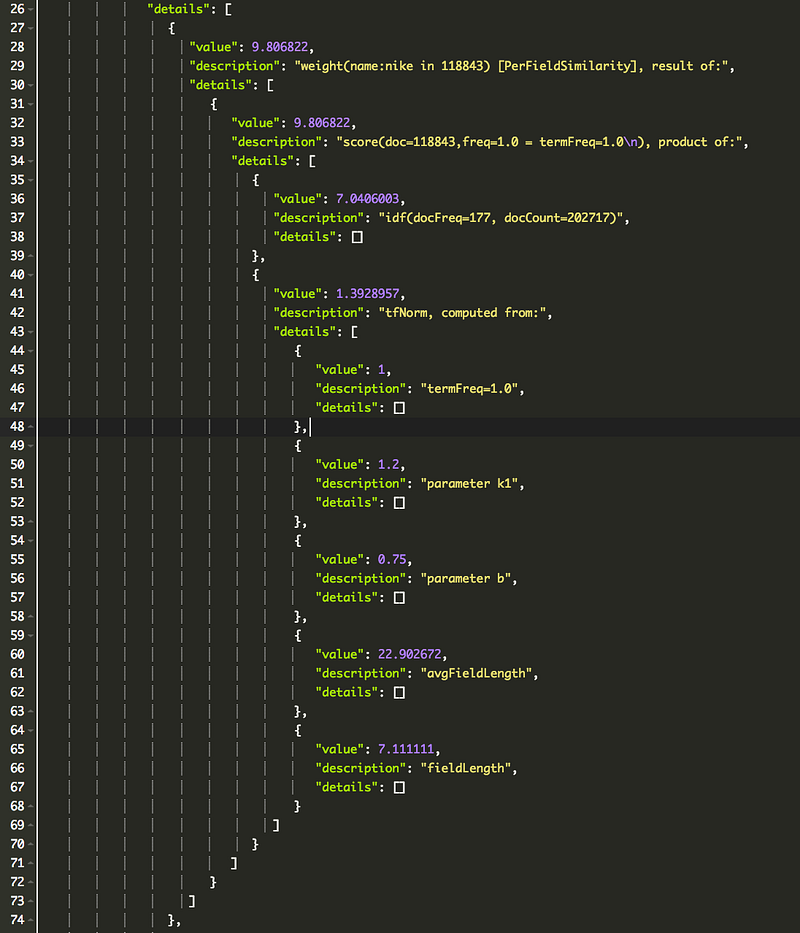Click line number 65 in the gutter
This screenshot has width=800, height=933.
pos(17,750)
